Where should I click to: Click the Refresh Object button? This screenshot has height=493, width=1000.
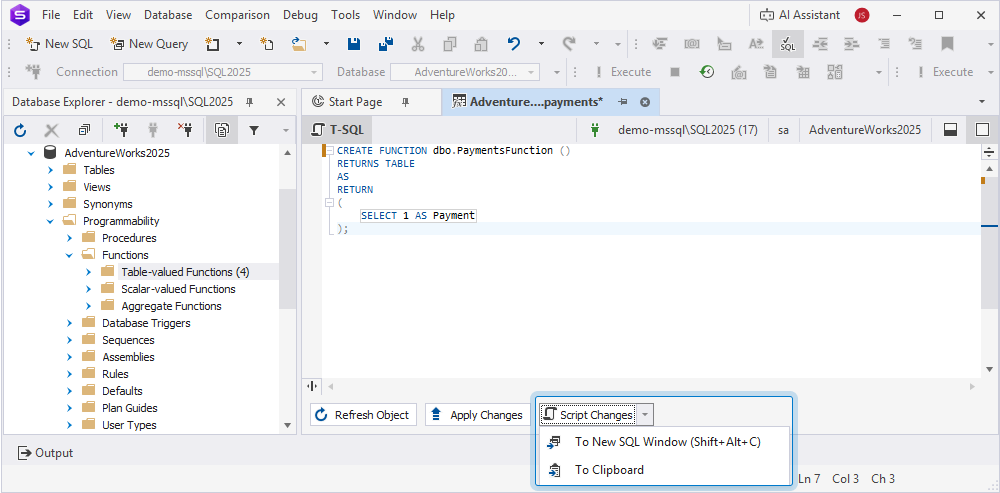click(364, 415)
